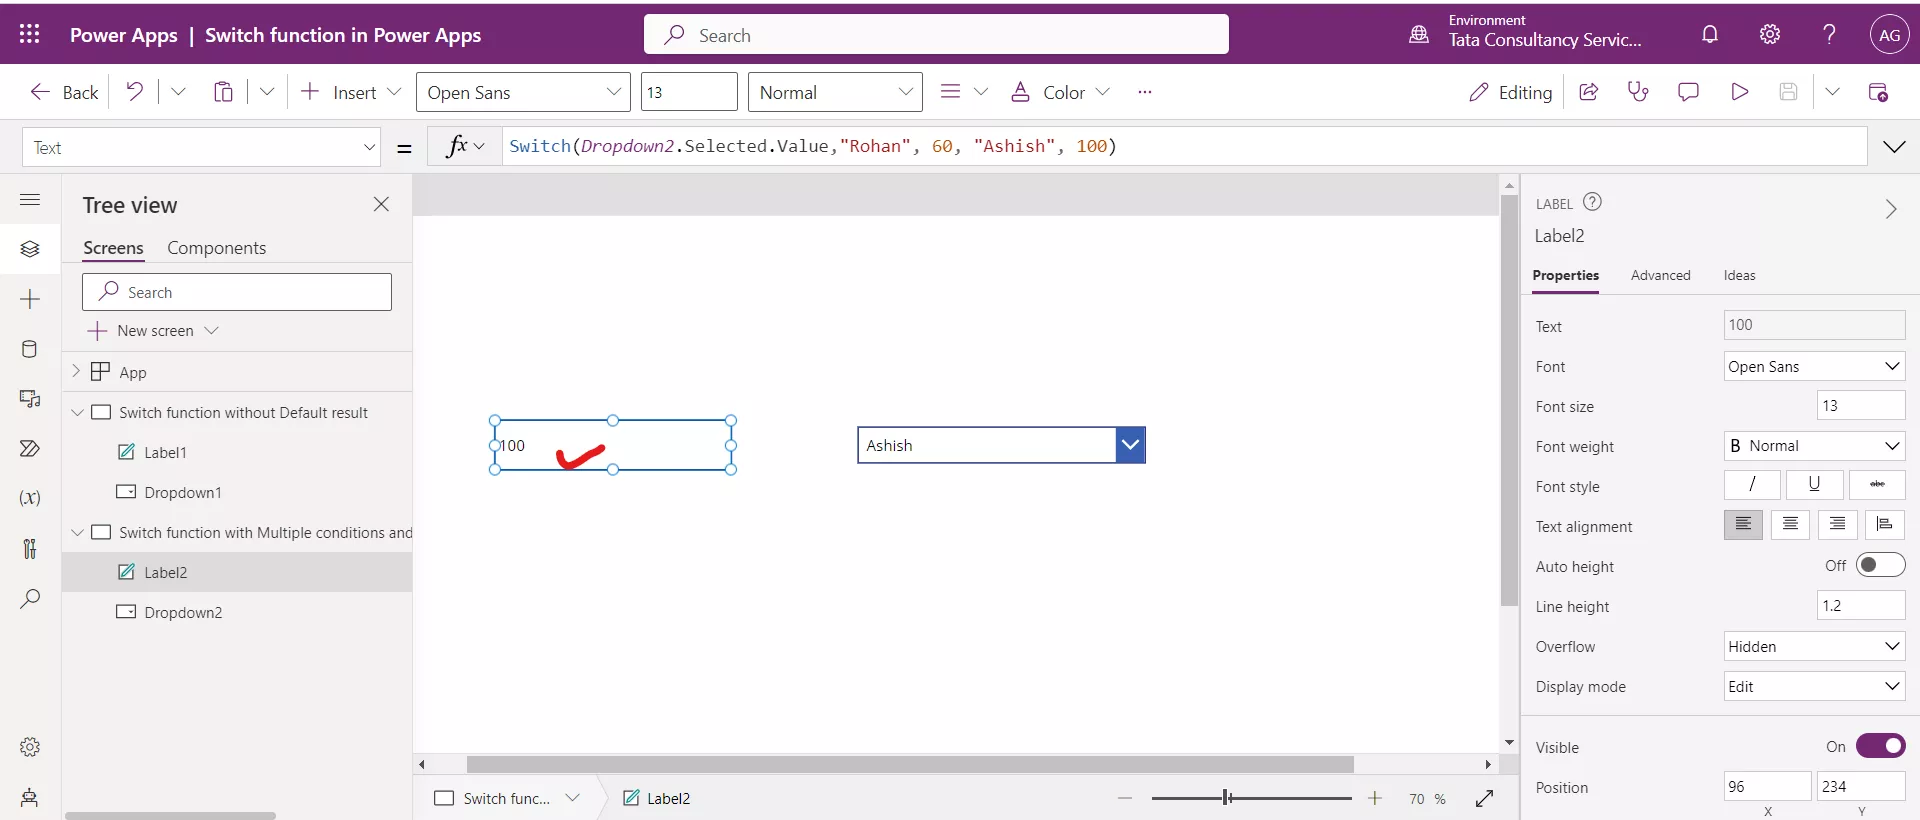Open the New screen dropdown chevron
1920x820 pixels.
pyautogui.click(x=211, y=330)
